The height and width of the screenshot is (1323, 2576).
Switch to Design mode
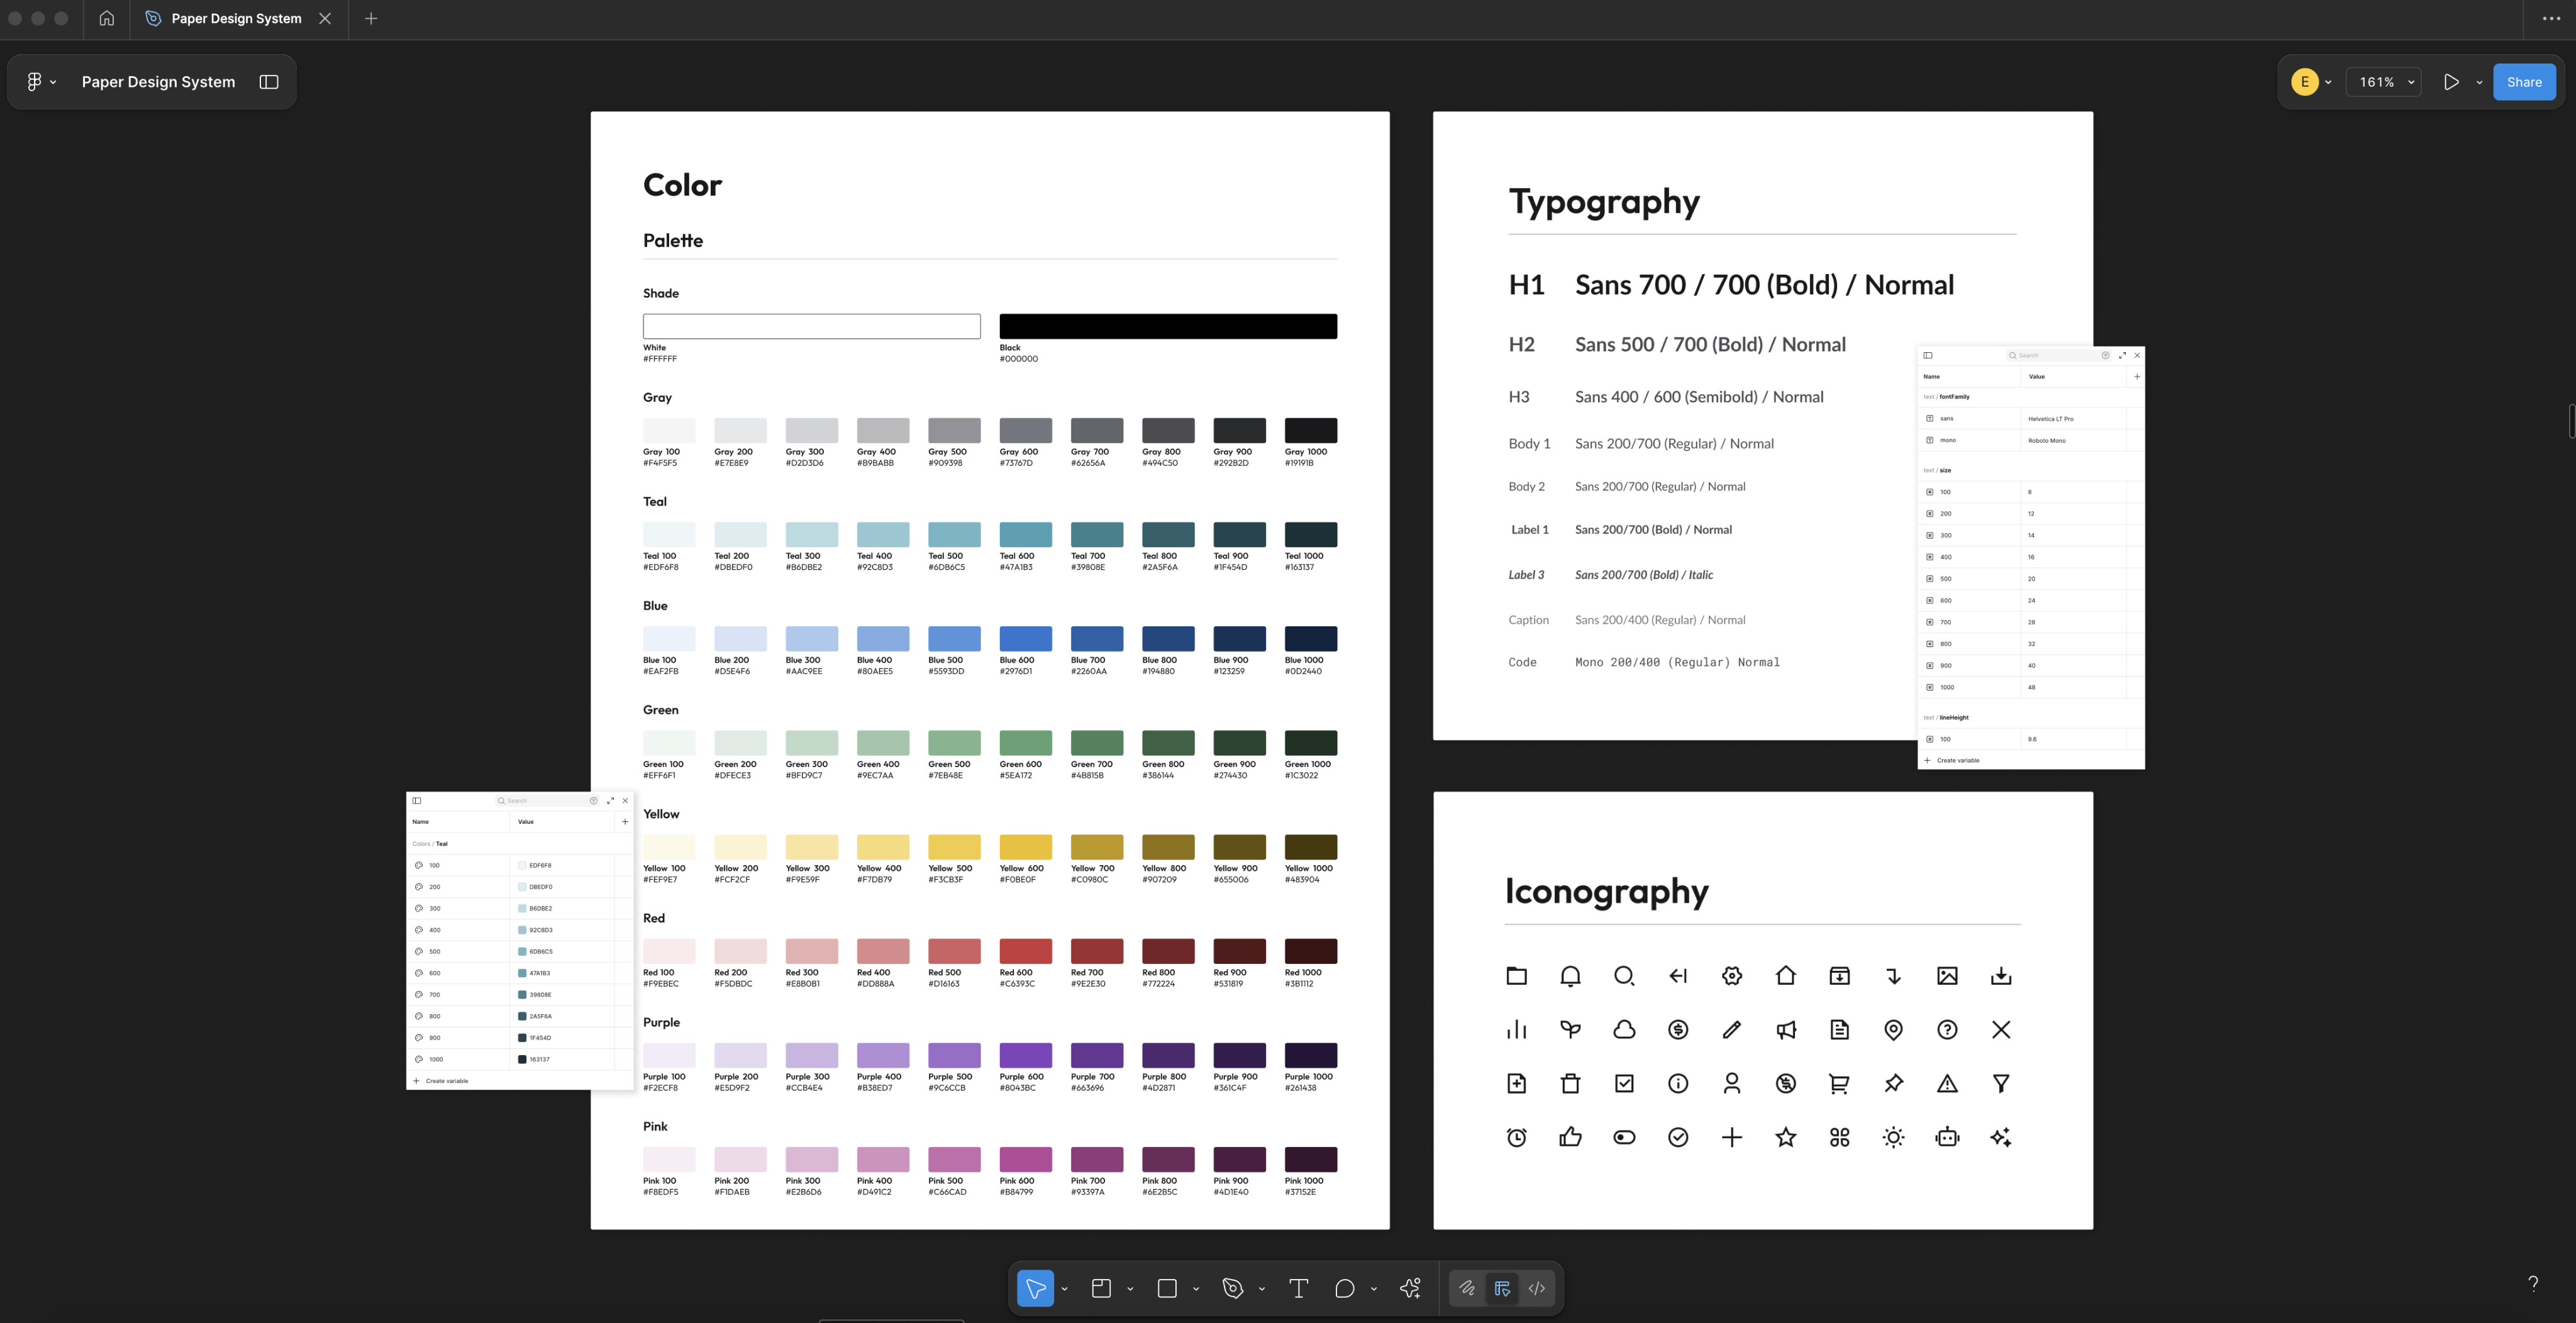(1502, 1288)
